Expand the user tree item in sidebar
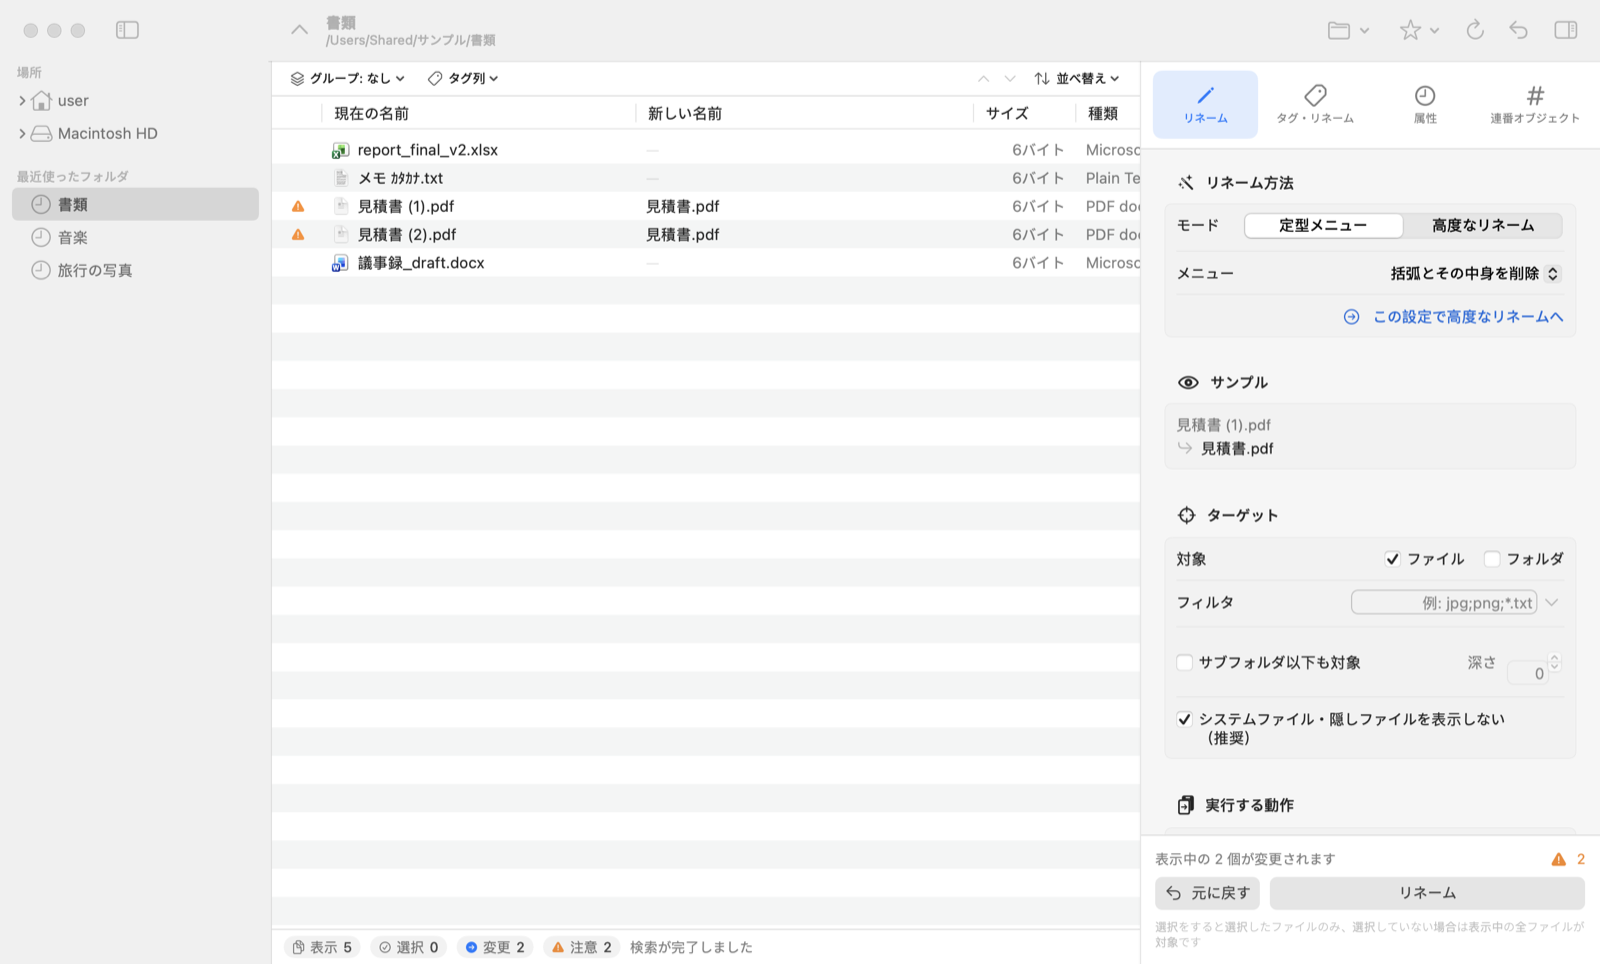Viewport: 1600px width, 964px height. click(22, 100)
